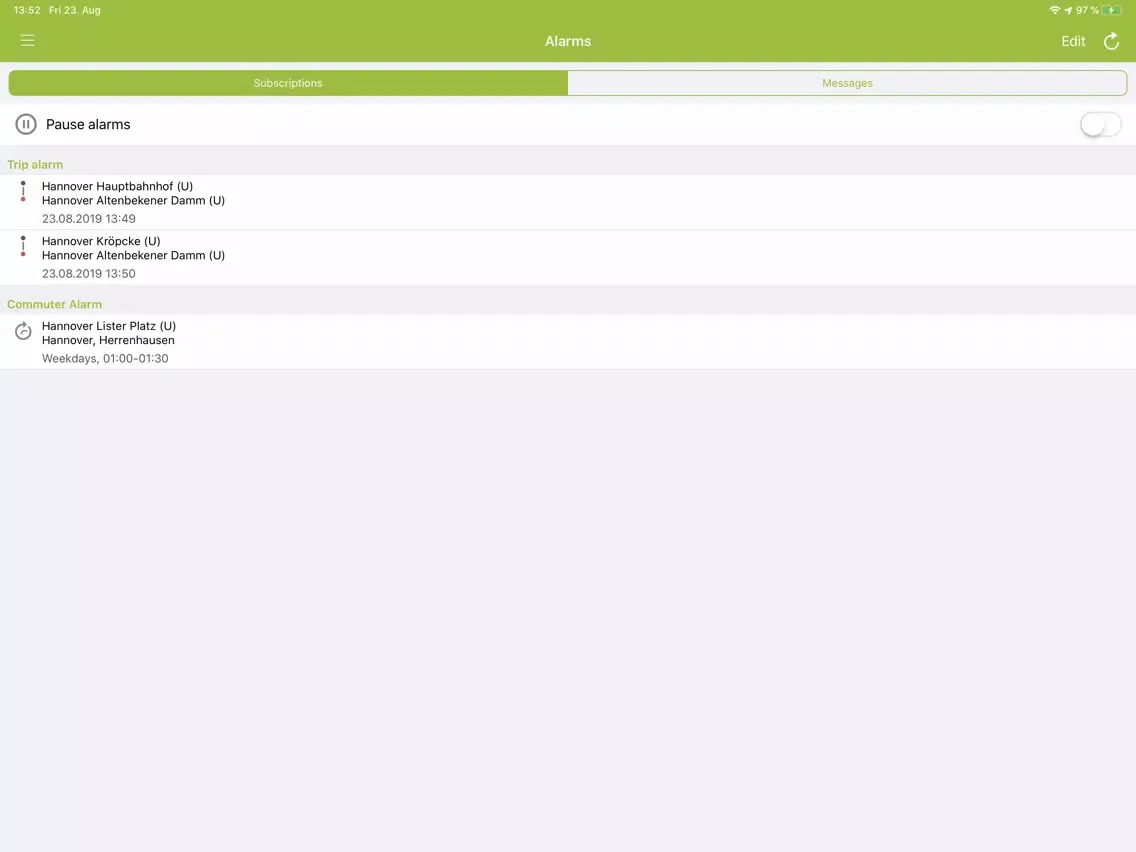Click the Trip alarm section header
1136x852 pixels.
tap(35, 164)
